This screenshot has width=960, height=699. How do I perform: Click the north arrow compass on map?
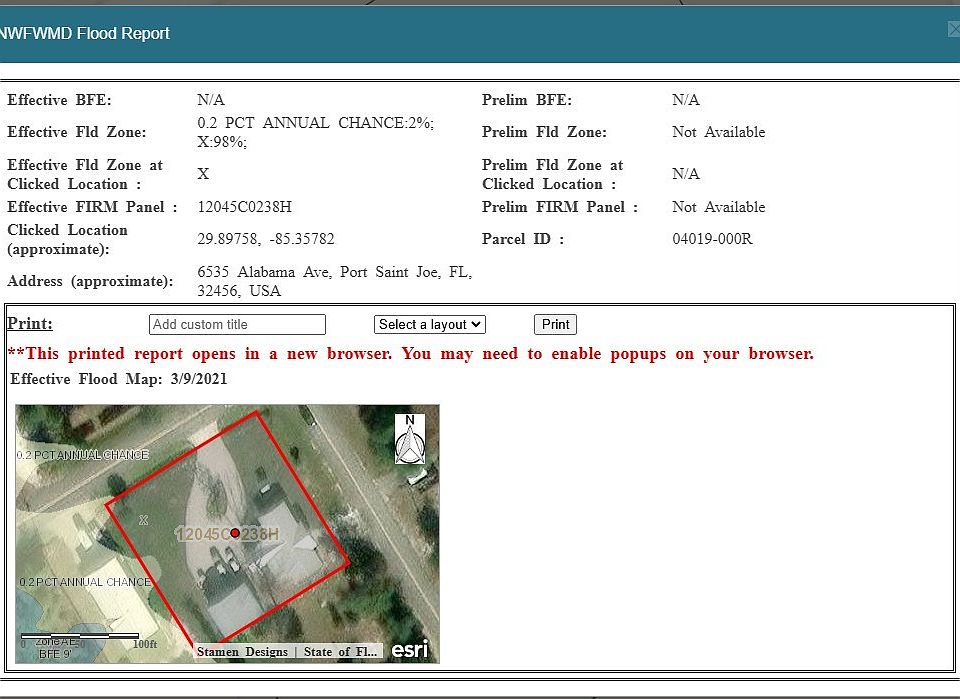tap(410, 439)
